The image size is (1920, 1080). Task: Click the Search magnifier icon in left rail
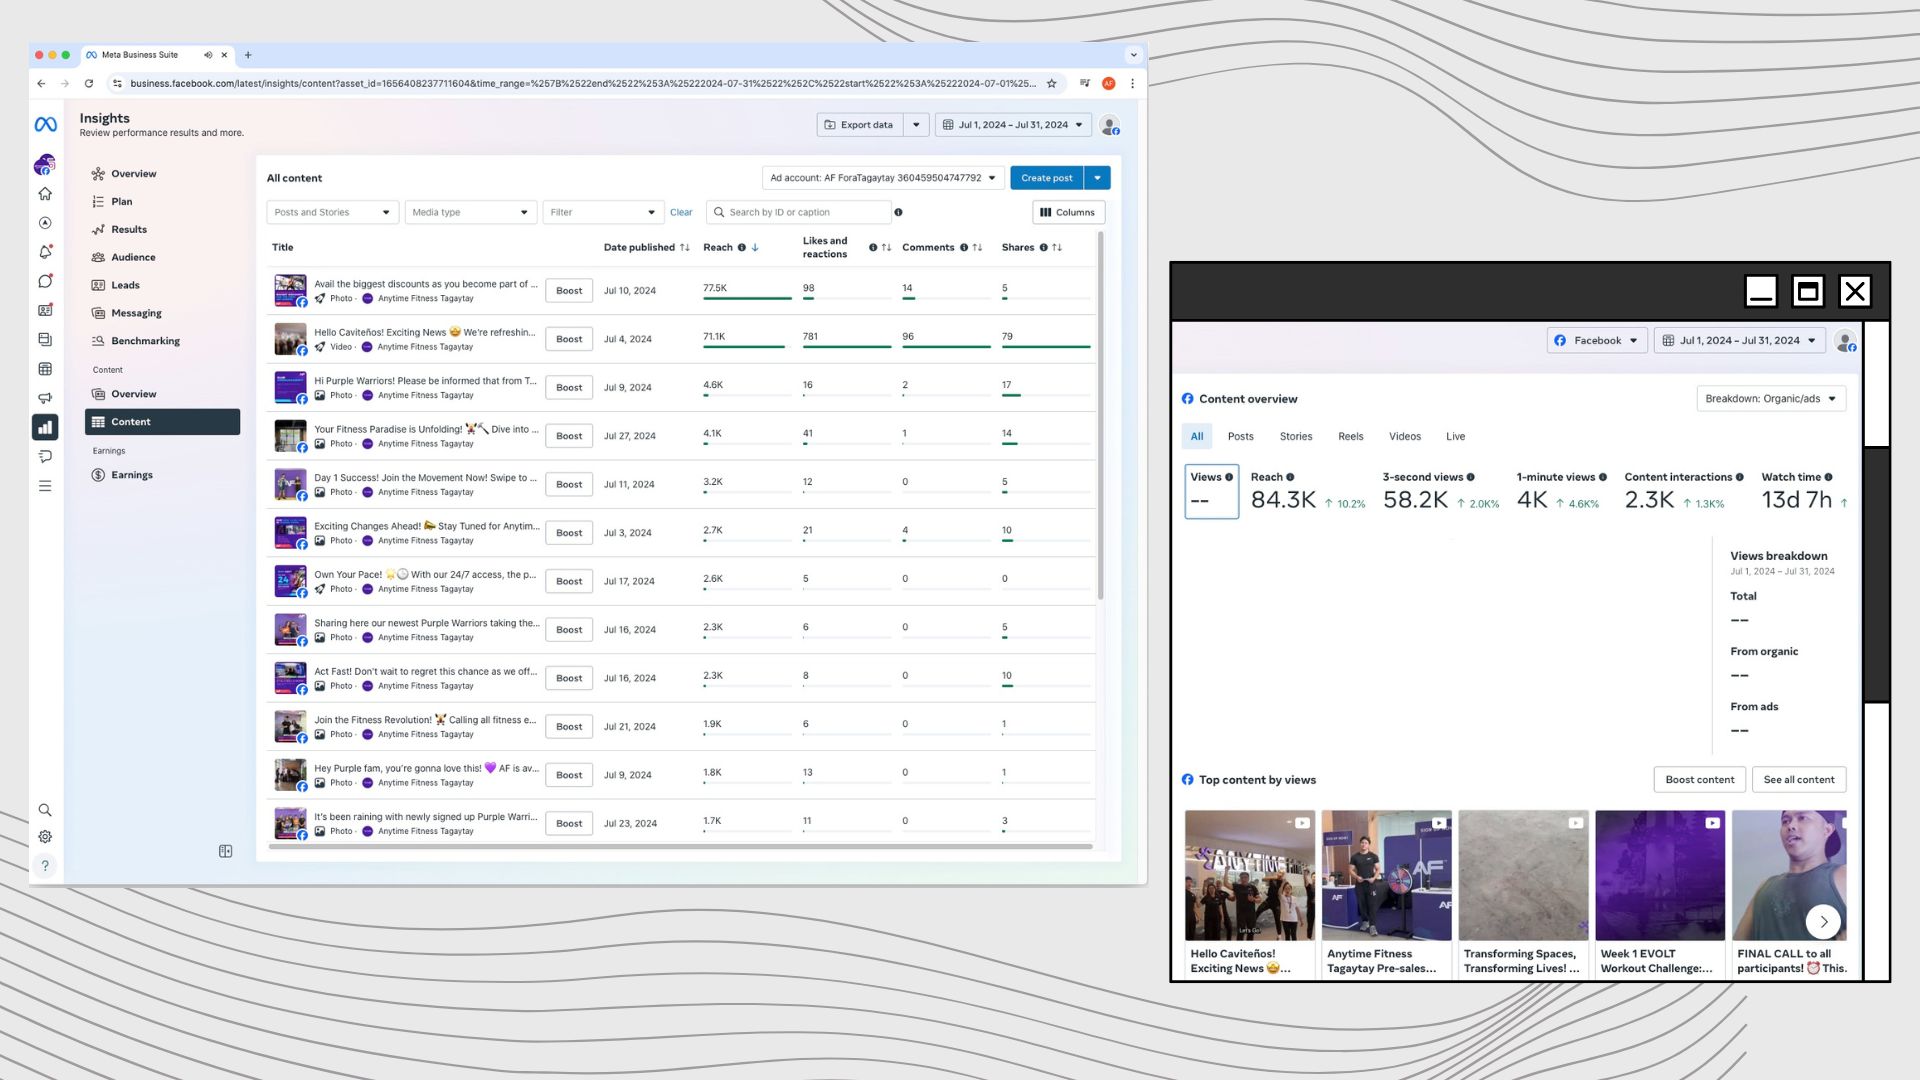(x=45, y=810)
